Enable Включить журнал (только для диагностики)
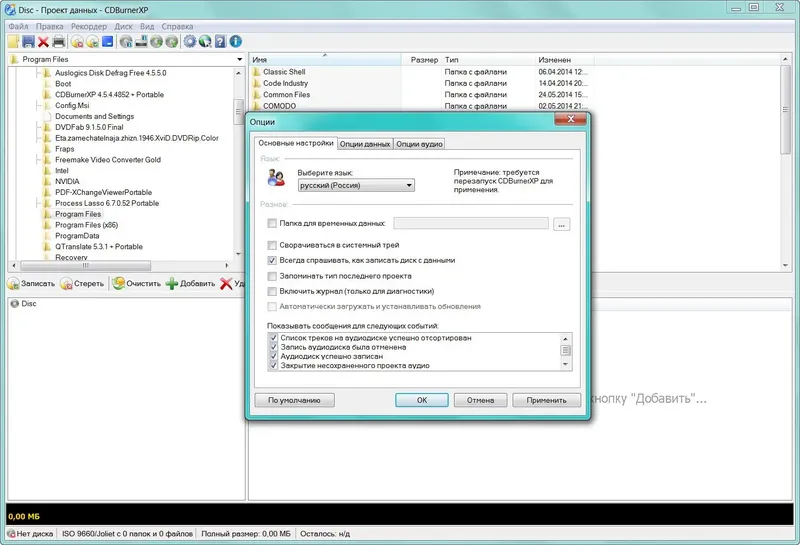800x545 pixels. point(272,291)
